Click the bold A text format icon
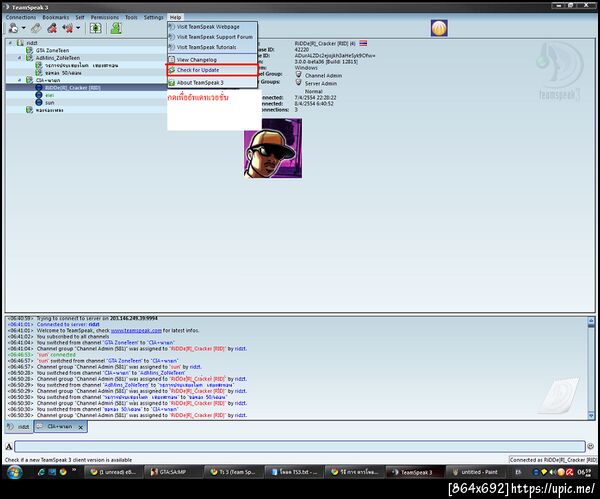Screen dimensions: 600x499 [x=9, y=446]
